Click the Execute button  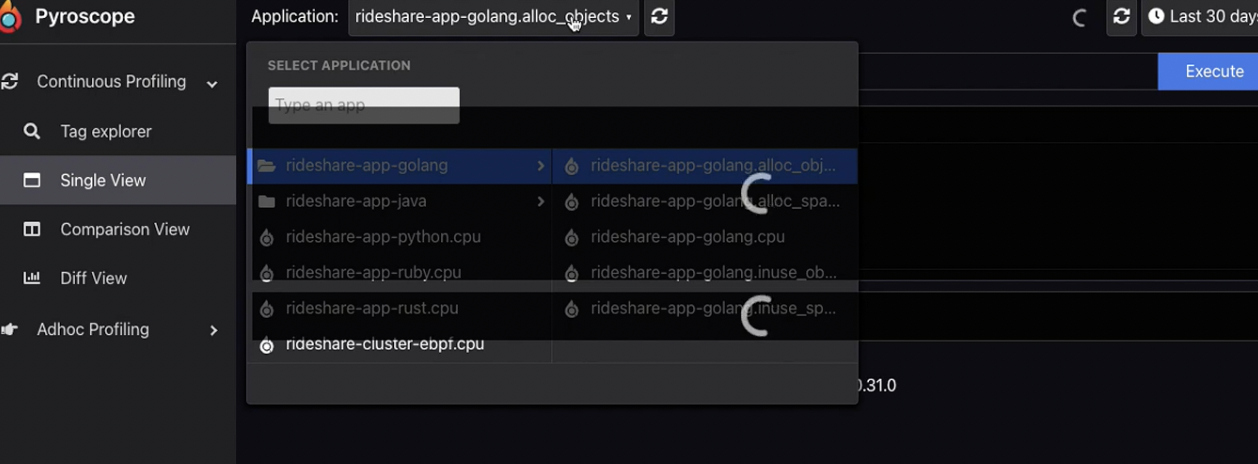(1208, 71)
